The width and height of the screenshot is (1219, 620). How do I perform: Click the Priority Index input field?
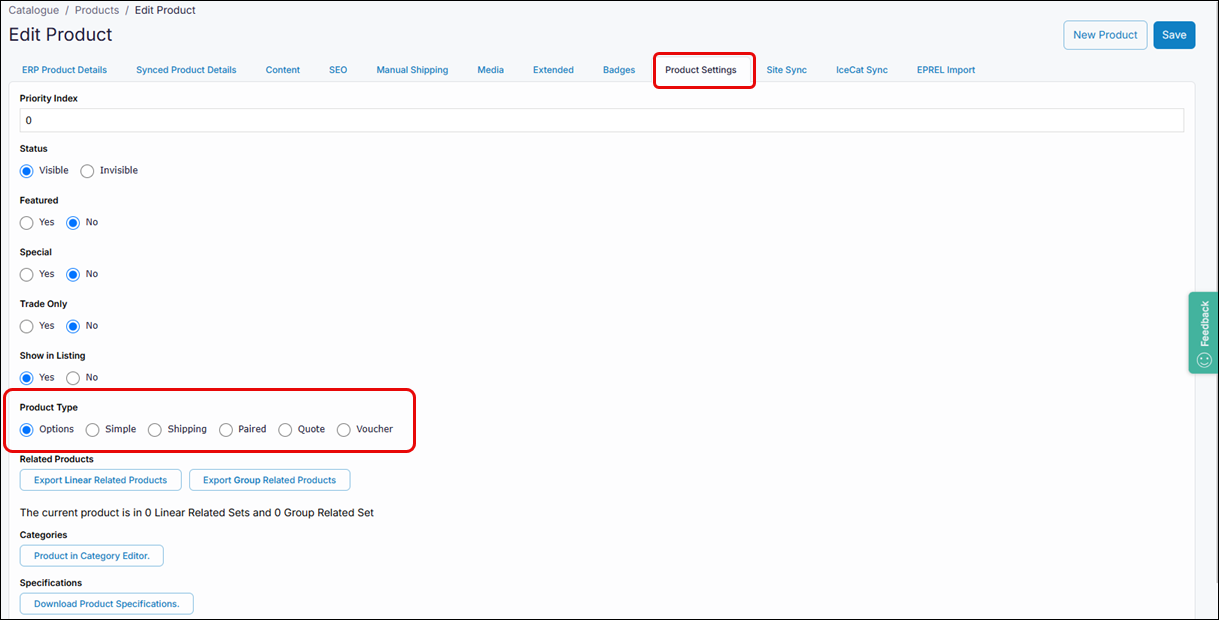[601, 120]
